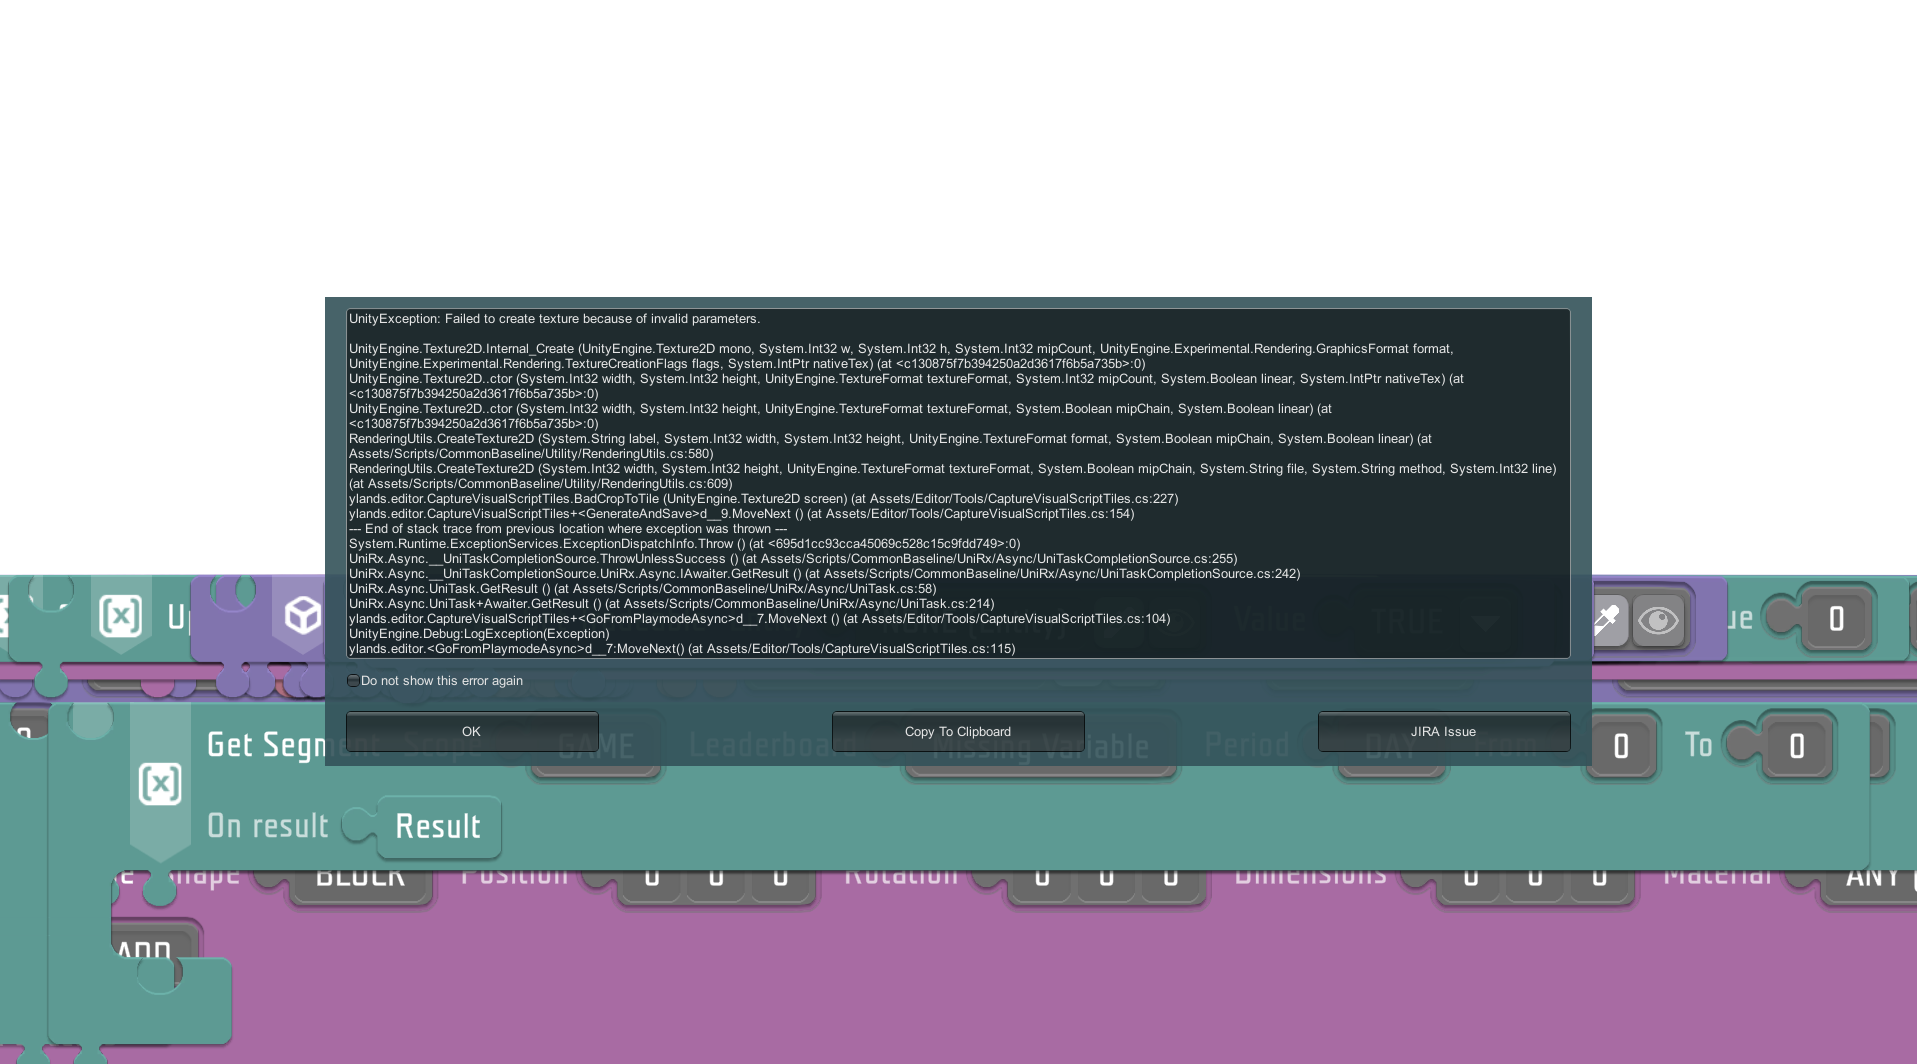Select the eyedropper picker icon
Viewport: 1917px width, 1064px height.
click(1607, 620)
